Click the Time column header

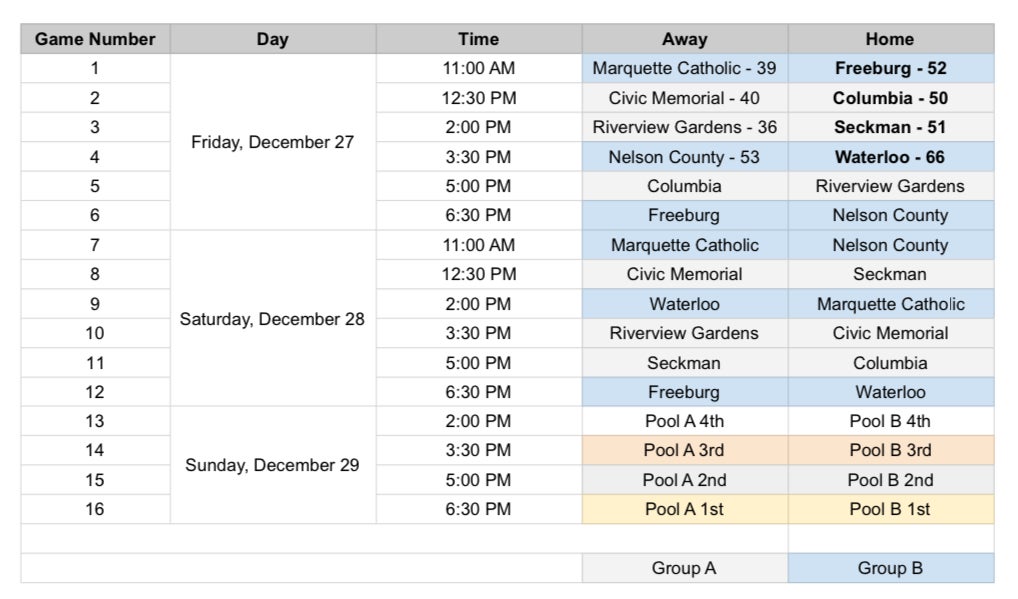coord(478,39)
